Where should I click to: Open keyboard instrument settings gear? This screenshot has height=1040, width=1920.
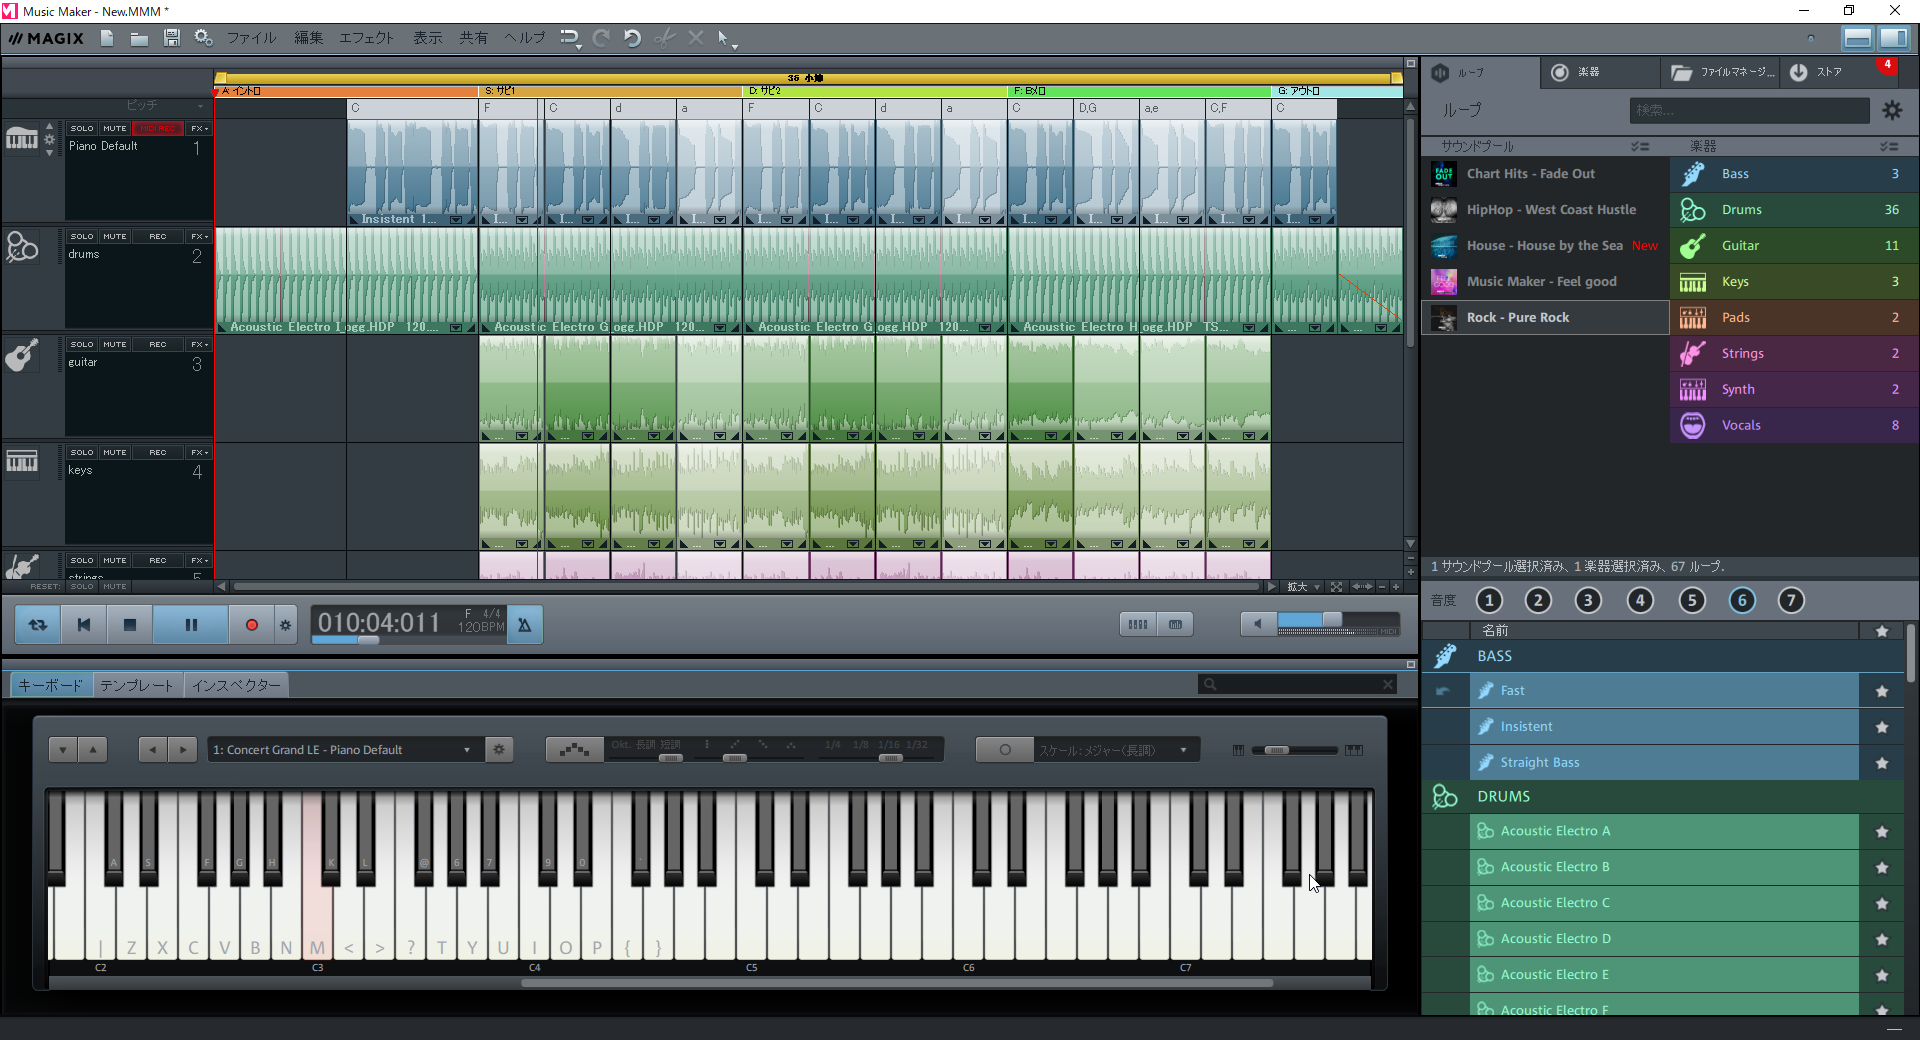[499, 750]
